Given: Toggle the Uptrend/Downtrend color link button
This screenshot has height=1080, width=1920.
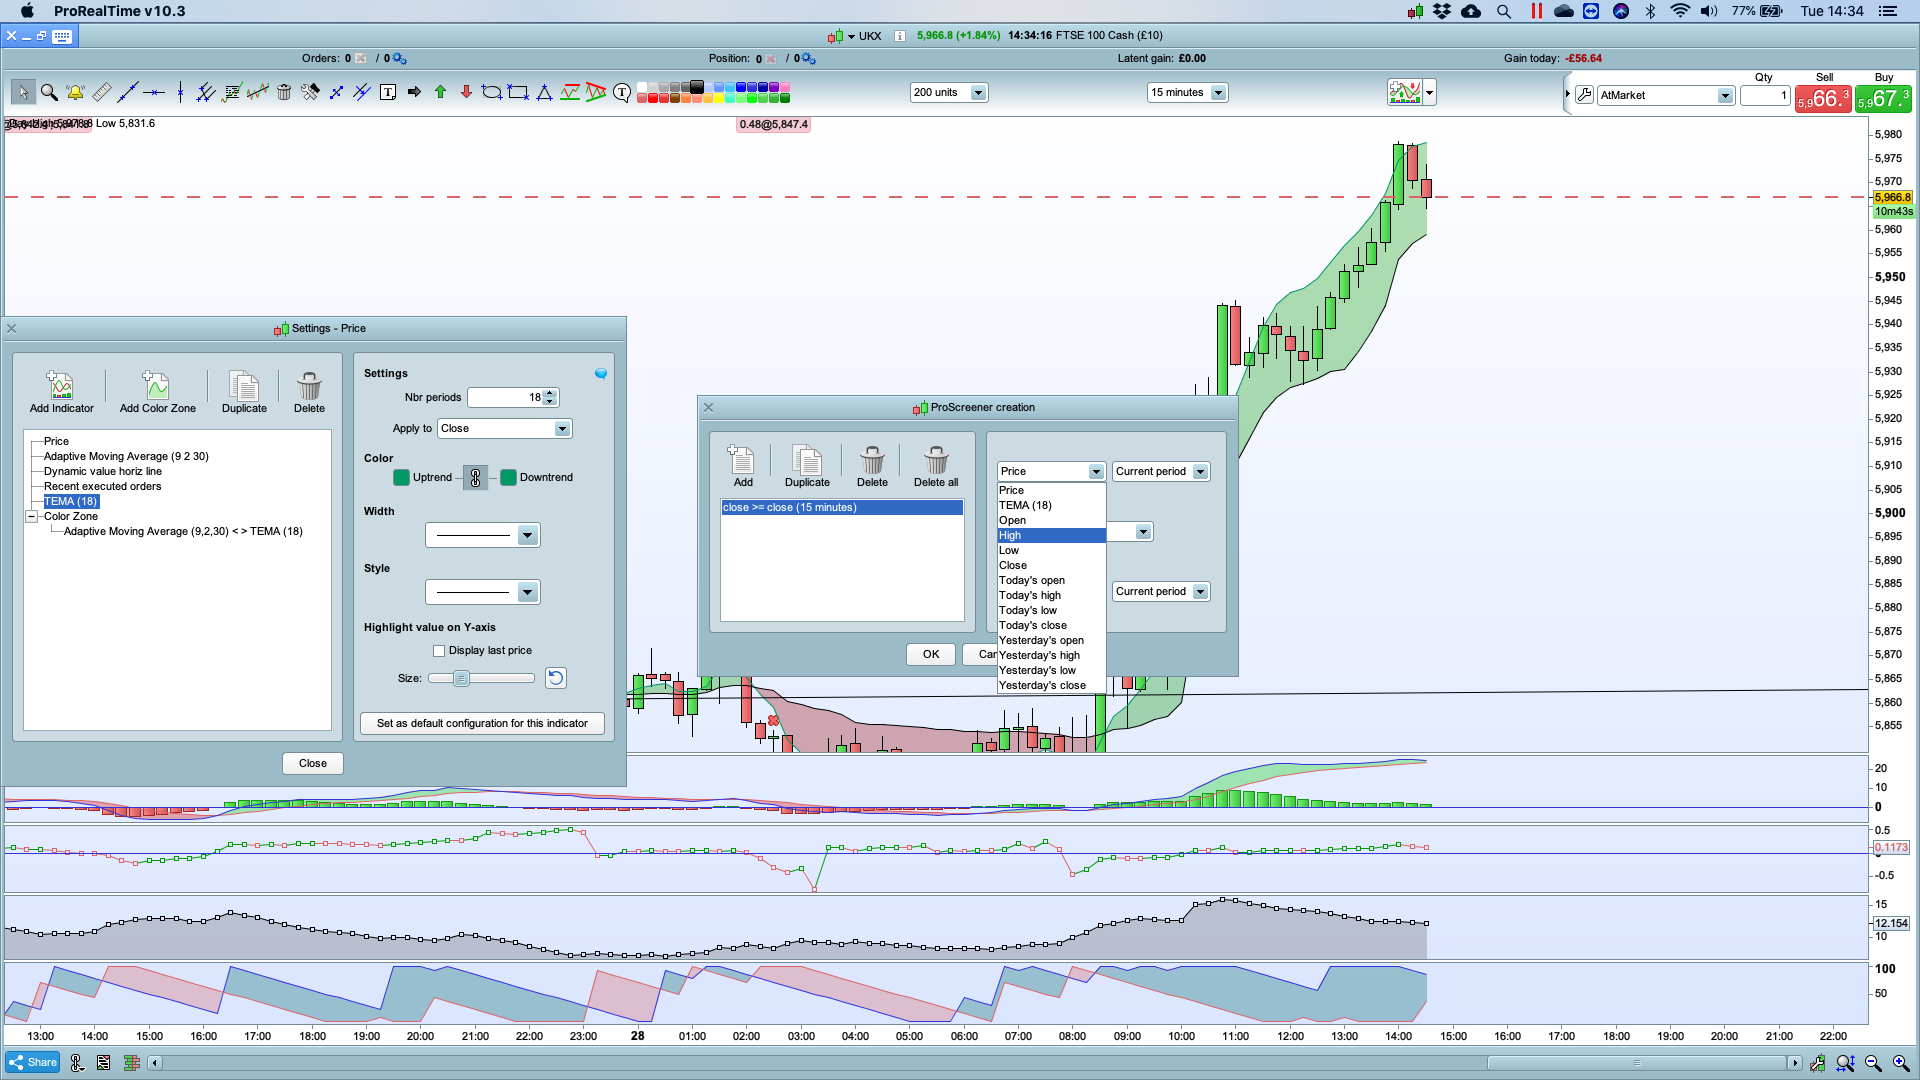Looking at the screenshot, I should pos(475,478).
